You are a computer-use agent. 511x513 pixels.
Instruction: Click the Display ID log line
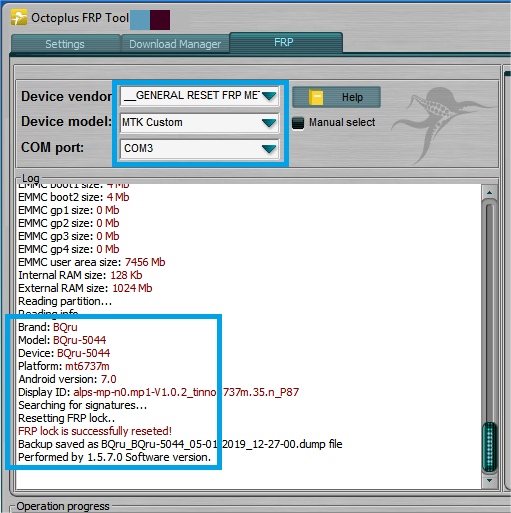[158, 392]
